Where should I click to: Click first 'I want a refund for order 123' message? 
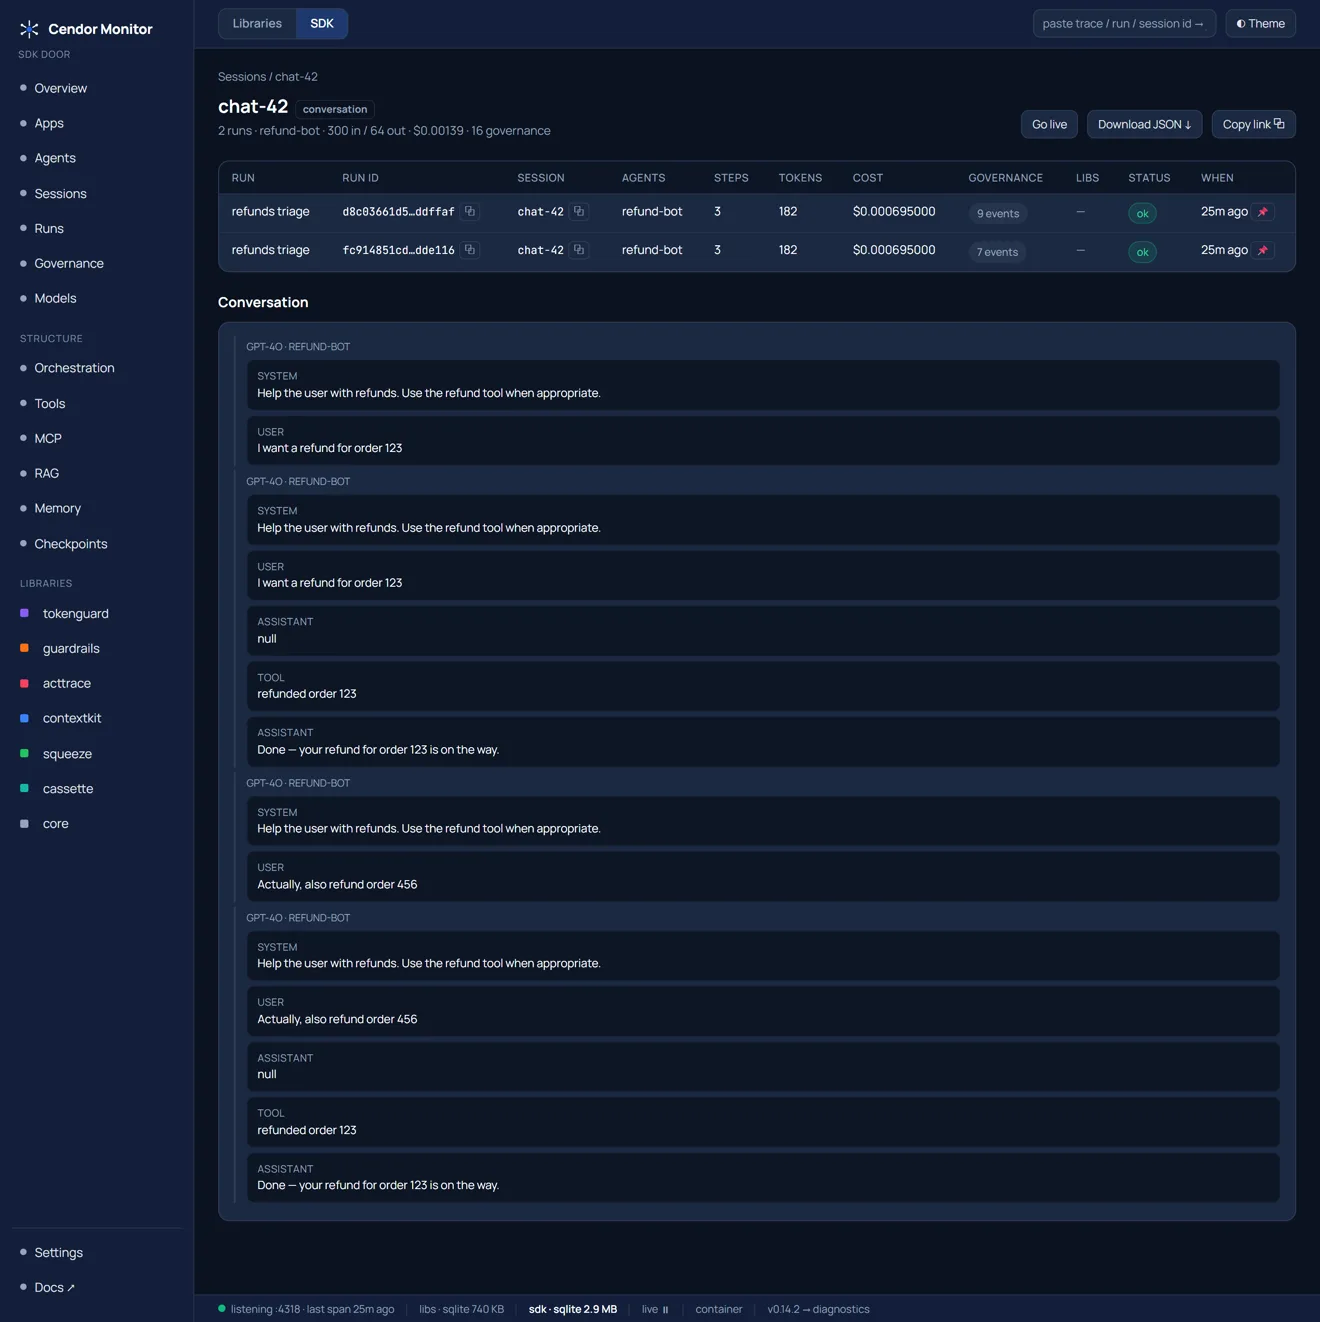tap(763, 441)
